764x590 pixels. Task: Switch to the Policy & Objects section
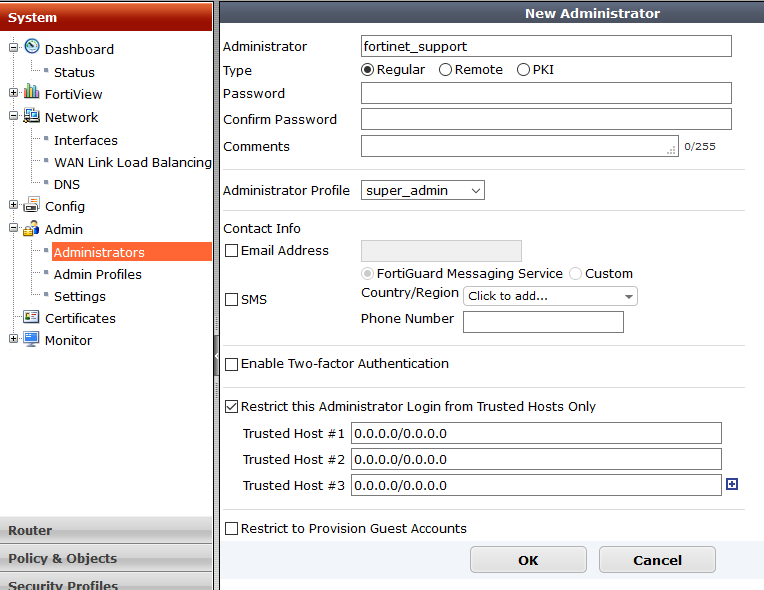[x=62, y=558]
